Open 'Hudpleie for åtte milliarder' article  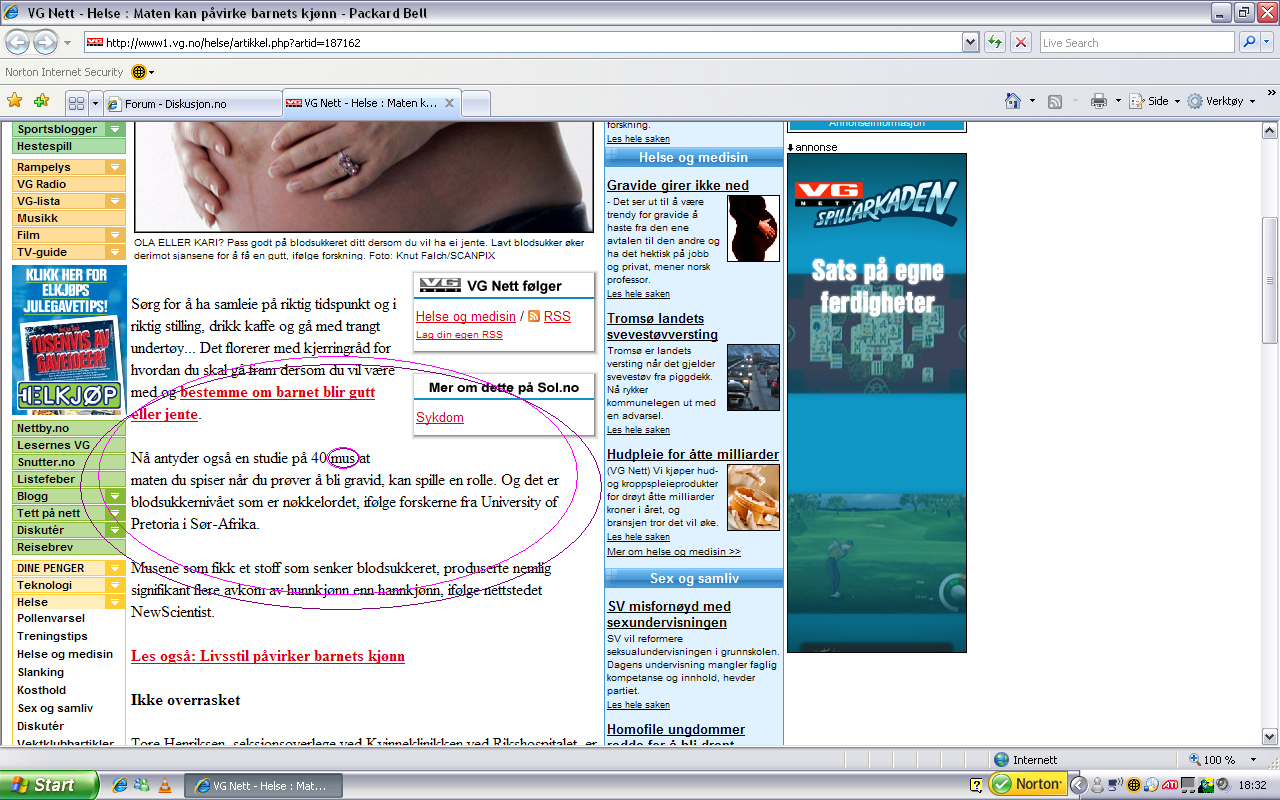point(693,454)
